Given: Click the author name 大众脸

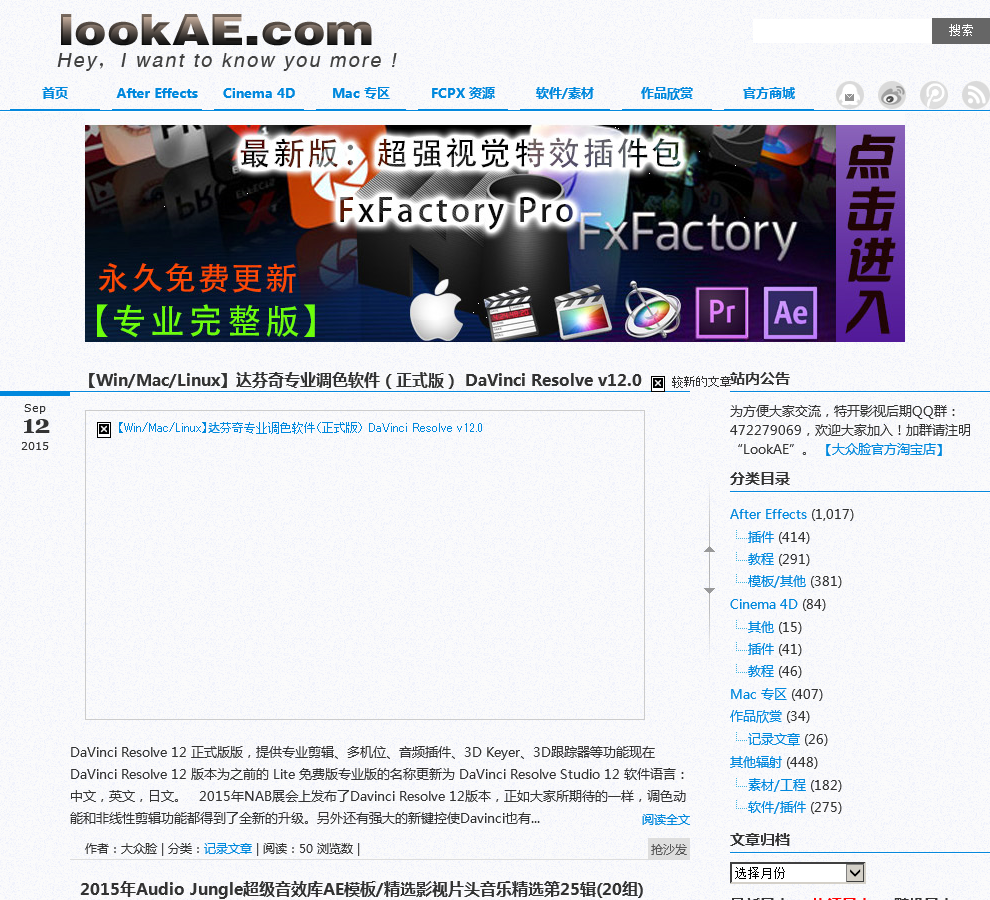Looking at the screenshot, I should click(139, 849).
